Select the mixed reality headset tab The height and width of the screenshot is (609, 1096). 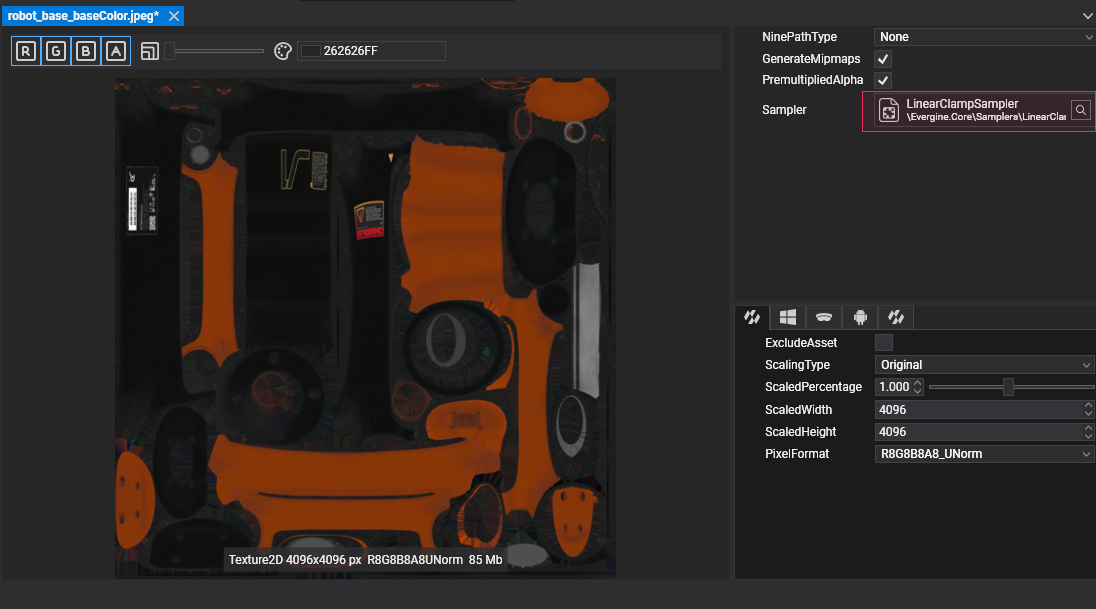point(824,317)
